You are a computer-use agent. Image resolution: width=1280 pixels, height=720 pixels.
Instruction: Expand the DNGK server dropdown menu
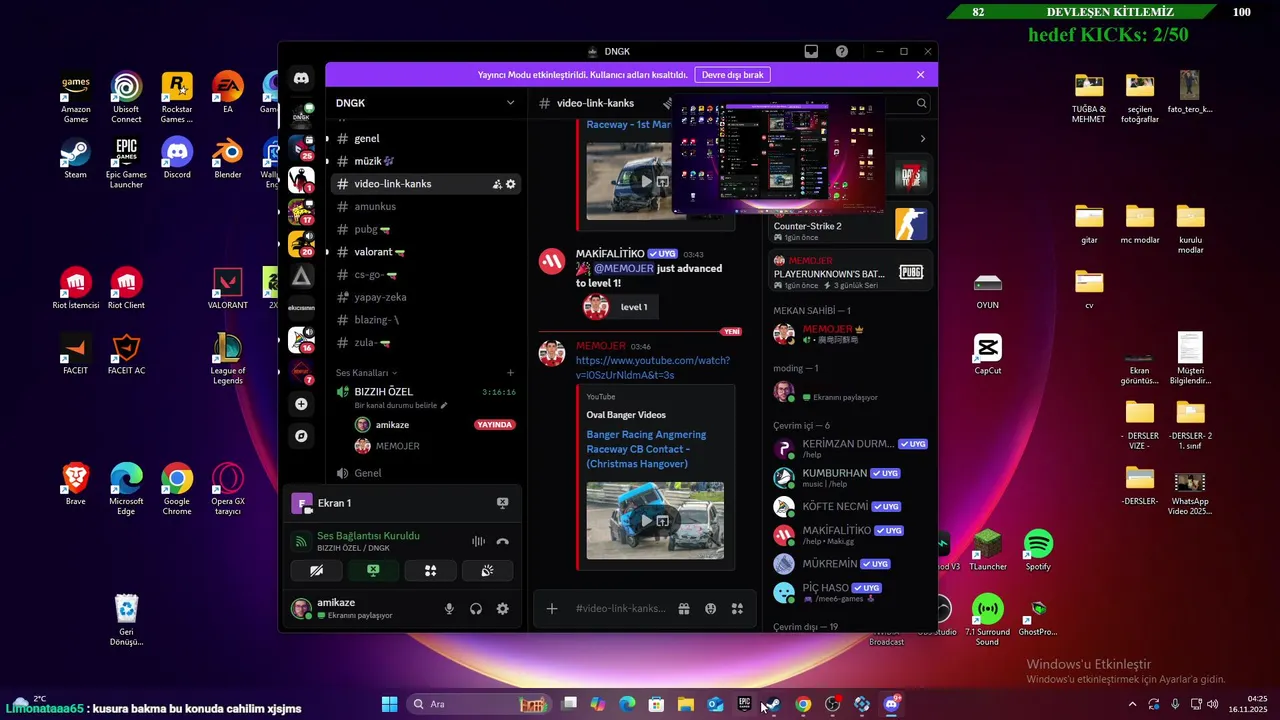[x=510, y=103]
